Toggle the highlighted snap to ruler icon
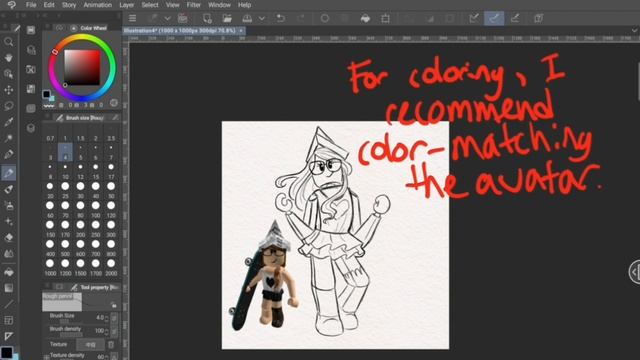Screen dimensions: 640x360 (494, 18)
